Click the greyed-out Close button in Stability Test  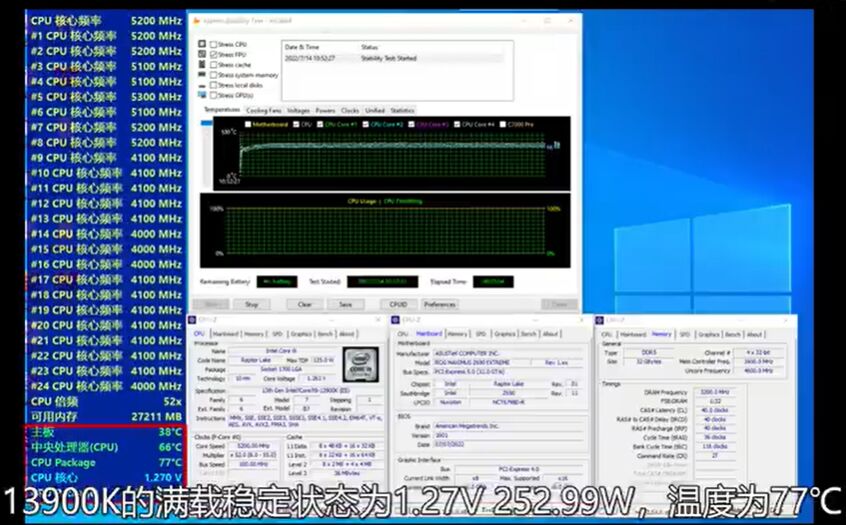tap(560, 304)
